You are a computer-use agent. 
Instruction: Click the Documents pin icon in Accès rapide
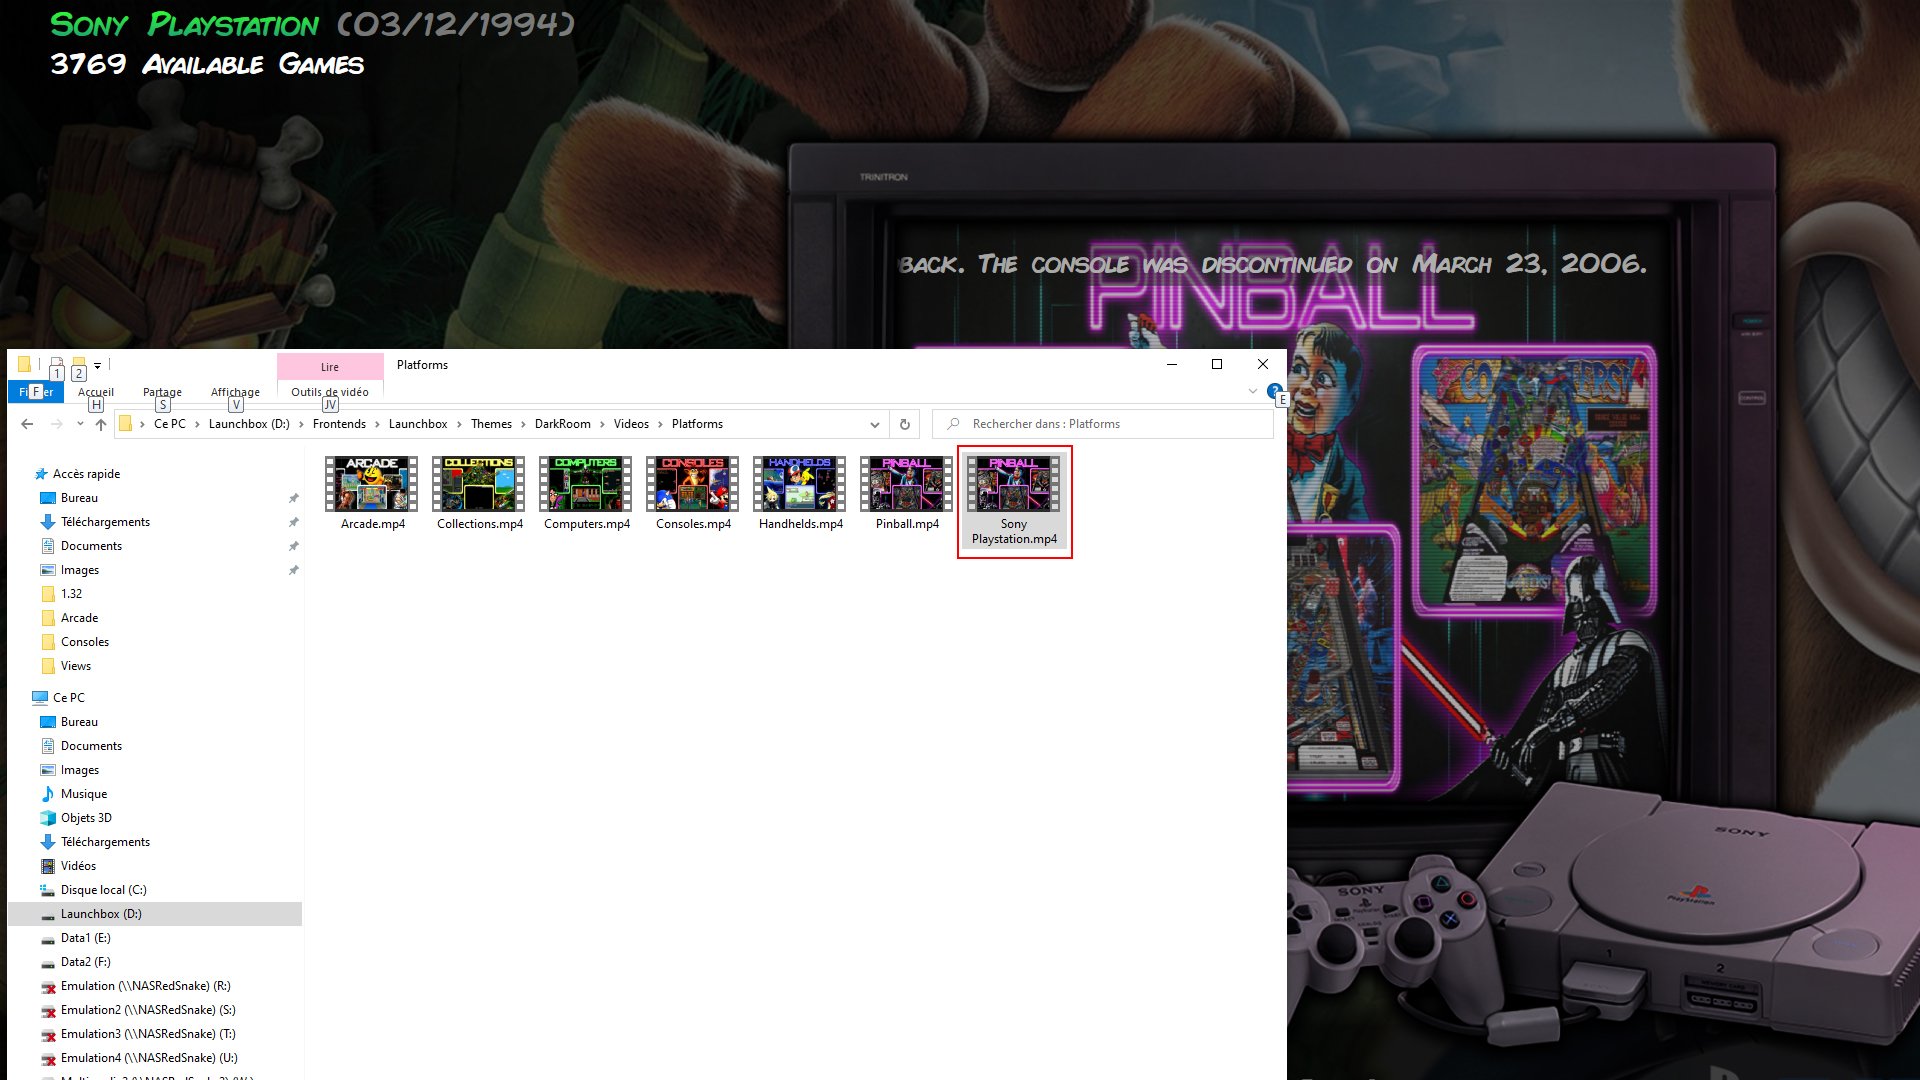pos(293,546)
